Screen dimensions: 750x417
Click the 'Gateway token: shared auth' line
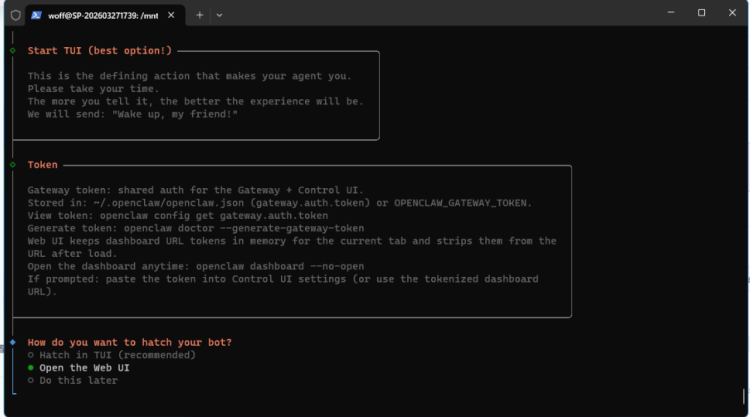[196, 190]
